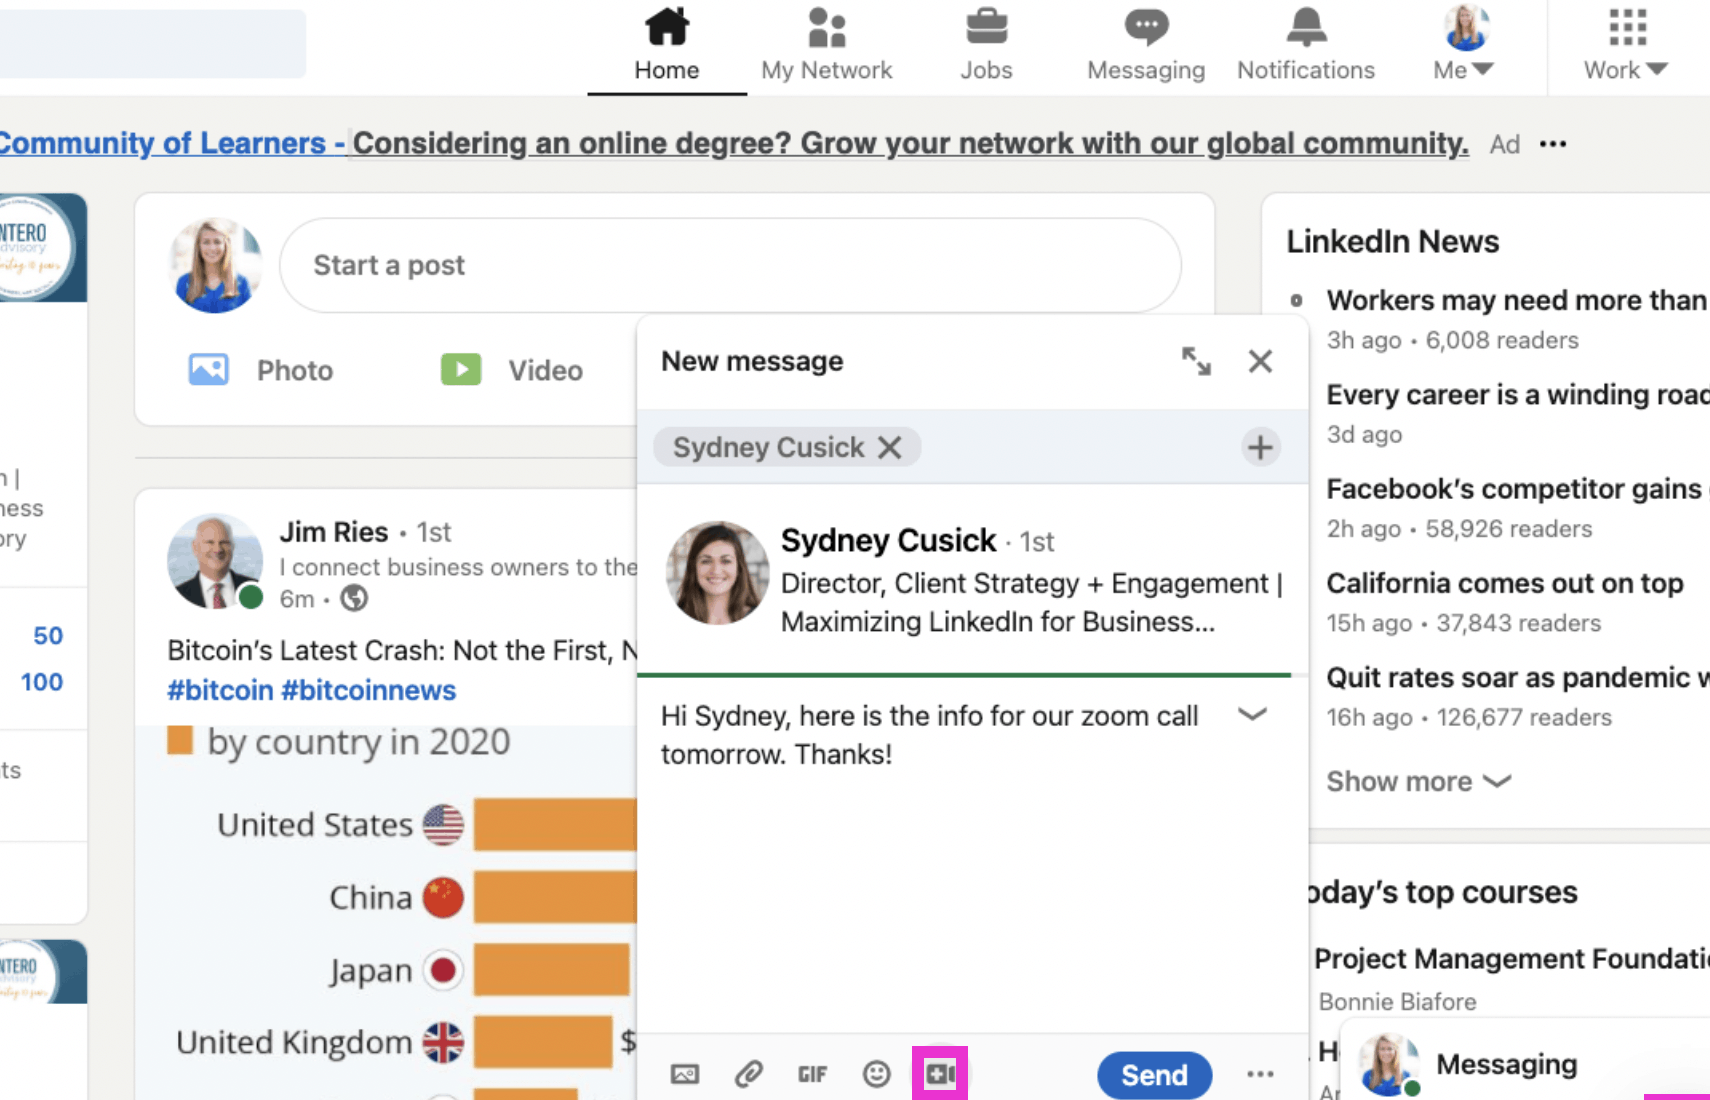Expand Show more LinkedIn news
The height and width of the screenshot is (1100, 1710).
tap(1418, 781)
